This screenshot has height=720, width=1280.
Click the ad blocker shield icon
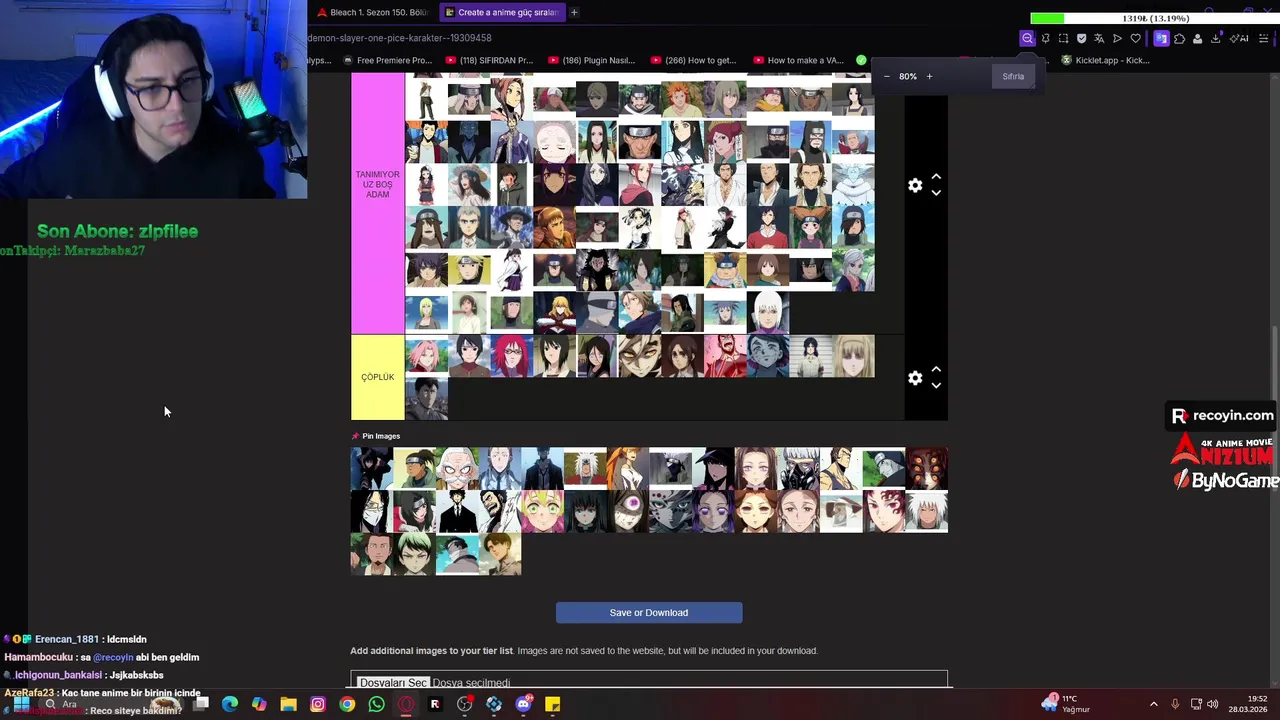click(x=1081, y=38)
